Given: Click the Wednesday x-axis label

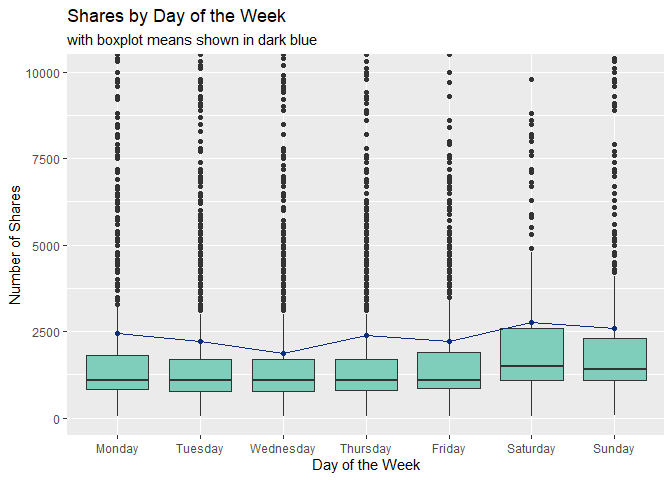Looking at the screenshot, I should click(283, 448).
